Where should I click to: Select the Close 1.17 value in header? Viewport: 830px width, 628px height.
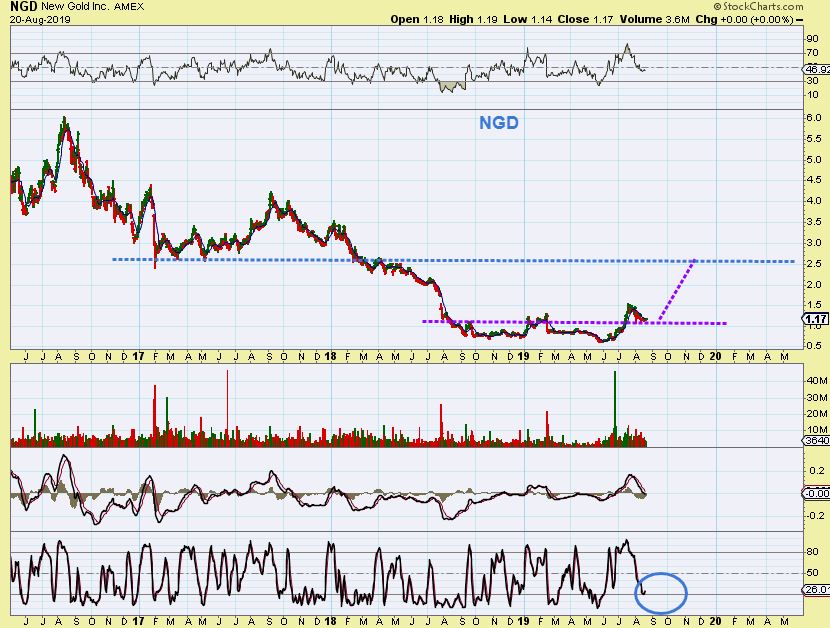[585, 20]
